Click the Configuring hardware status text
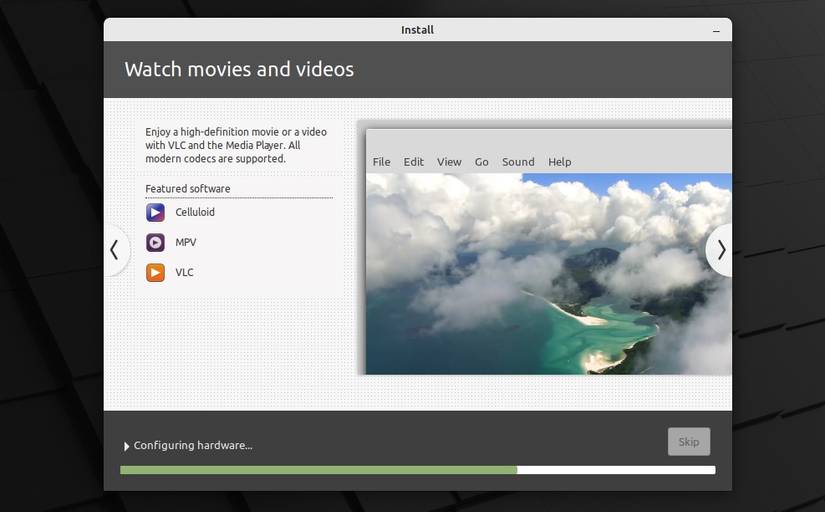This screenshot has height=512, width=825. [x=193, y=445]
